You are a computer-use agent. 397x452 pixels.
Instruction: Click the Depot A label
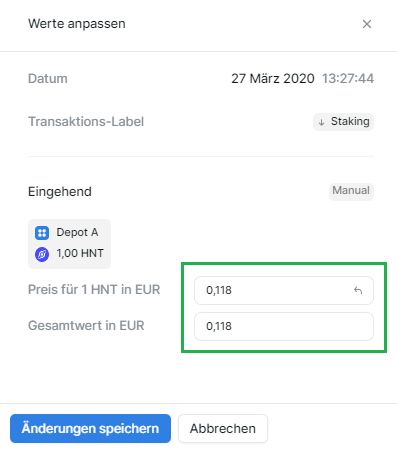click(77, 232)
